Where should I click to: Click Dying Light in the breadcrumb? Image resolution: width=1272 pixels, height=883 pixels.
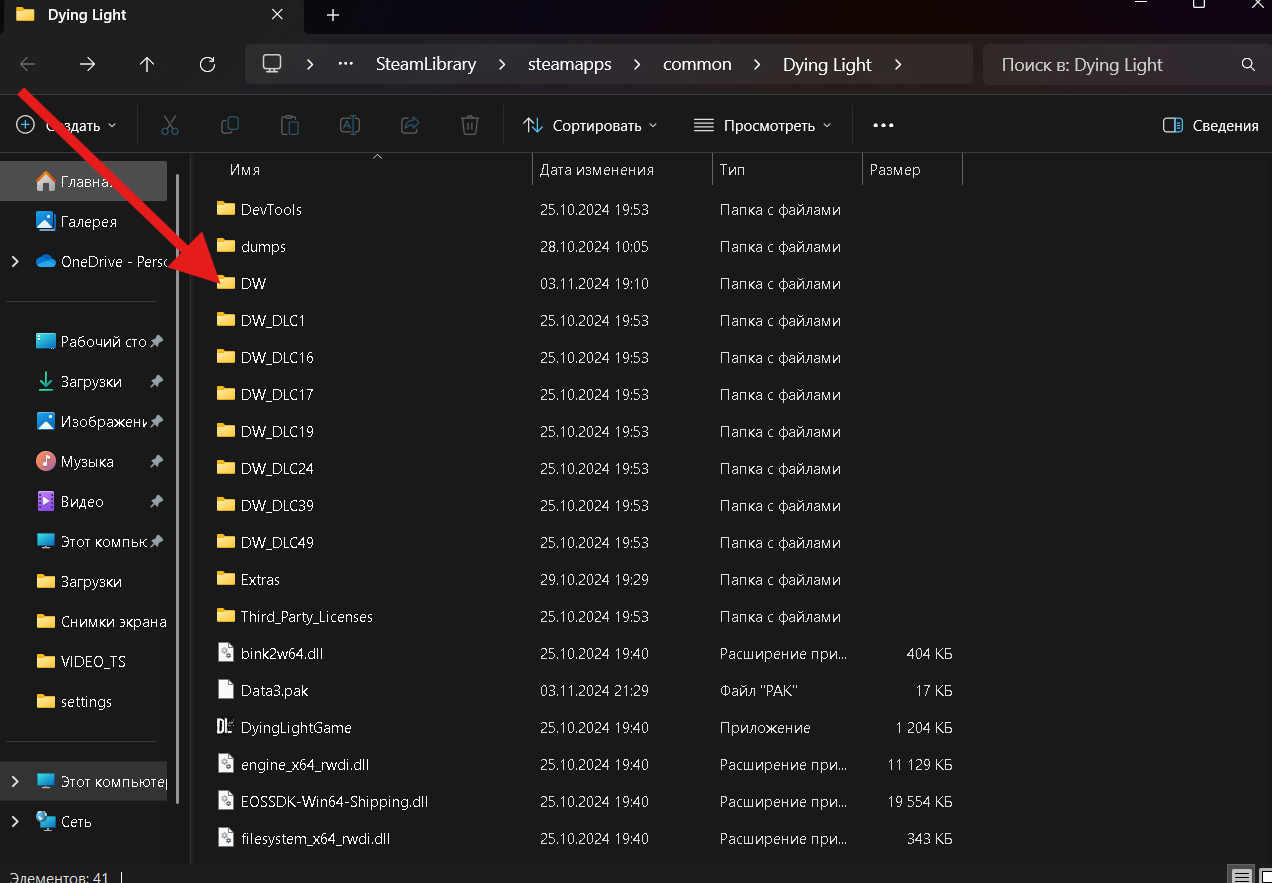827,64
